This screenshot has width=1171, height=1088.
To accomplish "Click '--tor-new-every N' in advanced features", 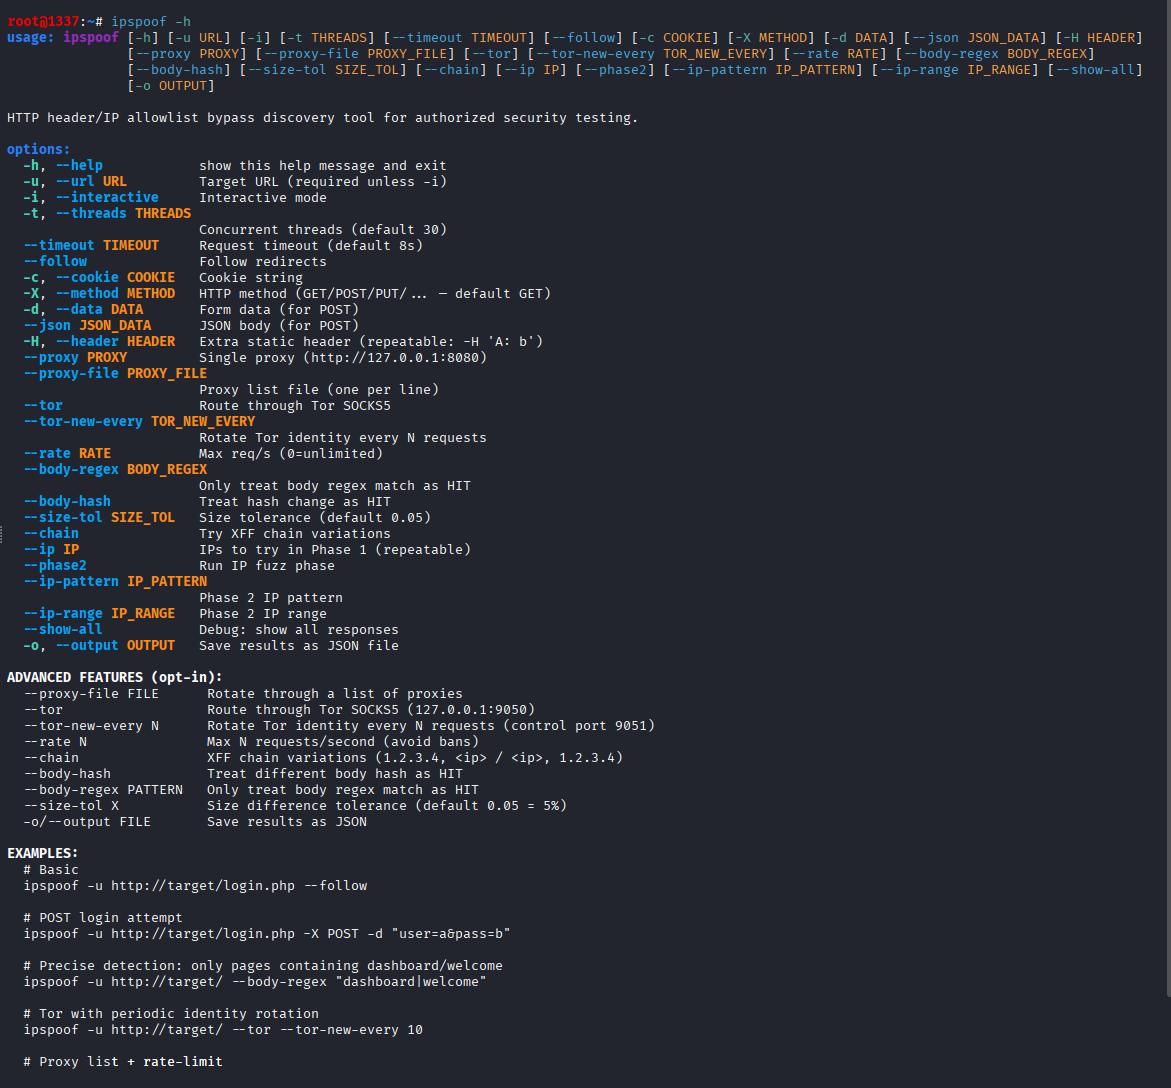I will pos(91,726).
